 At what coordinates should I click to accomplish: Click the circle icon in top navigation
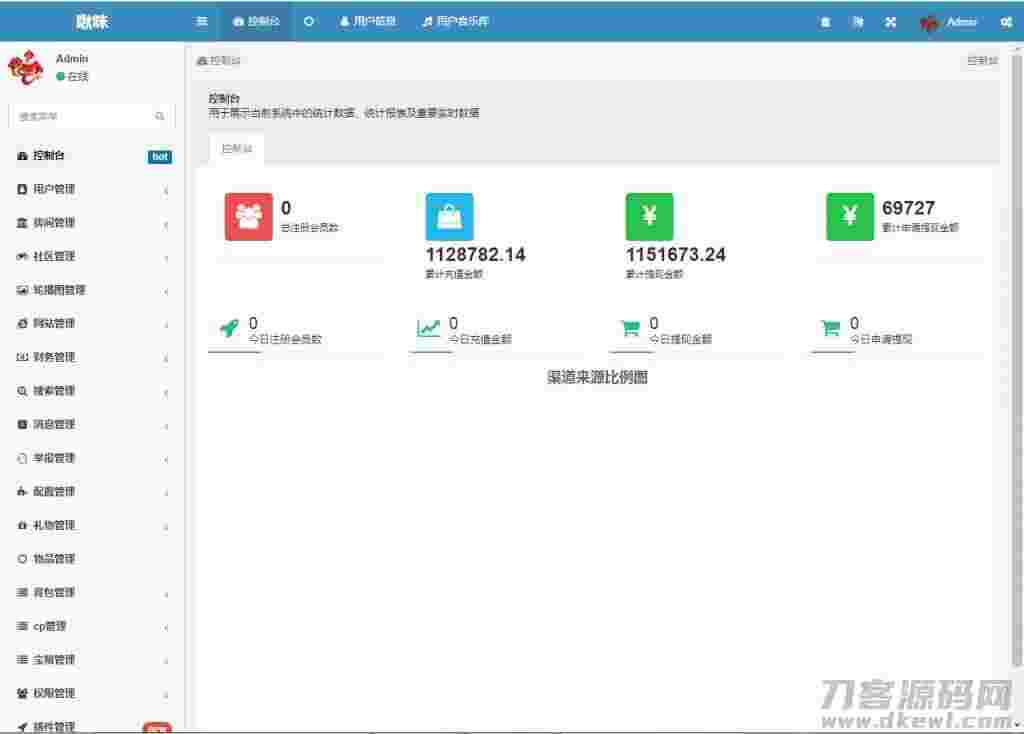point(309,21)
